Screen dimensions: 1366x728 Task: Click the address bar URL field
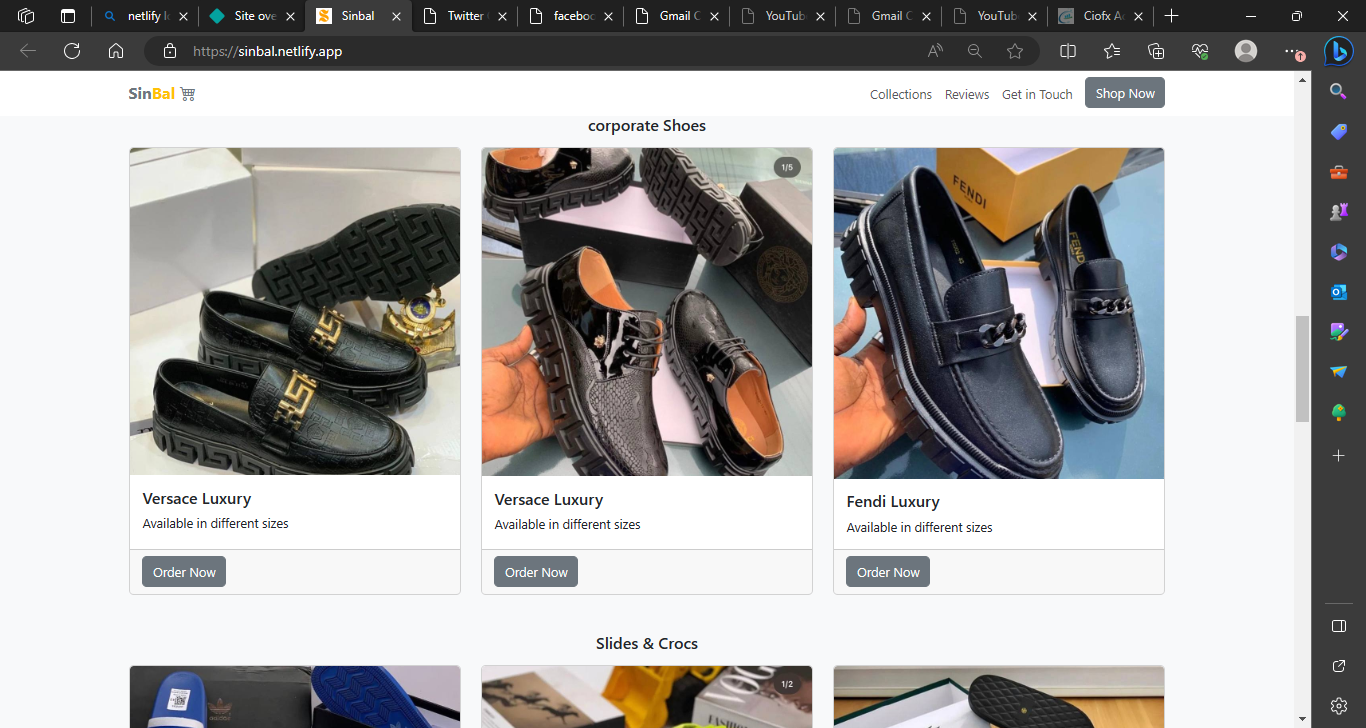click(550, 51)
